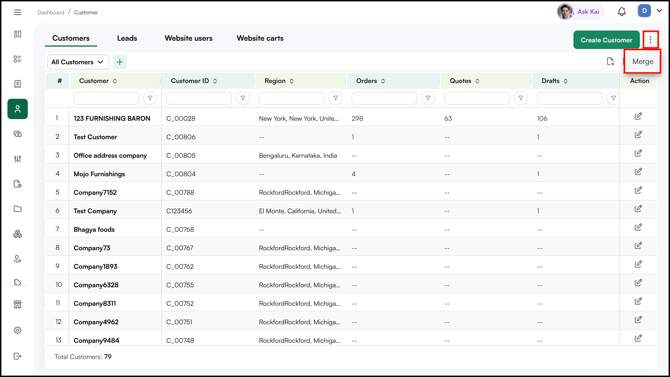Edit the Company73 row
The height and width of the screenshot is (377, 670).
[x=638, y=246]
